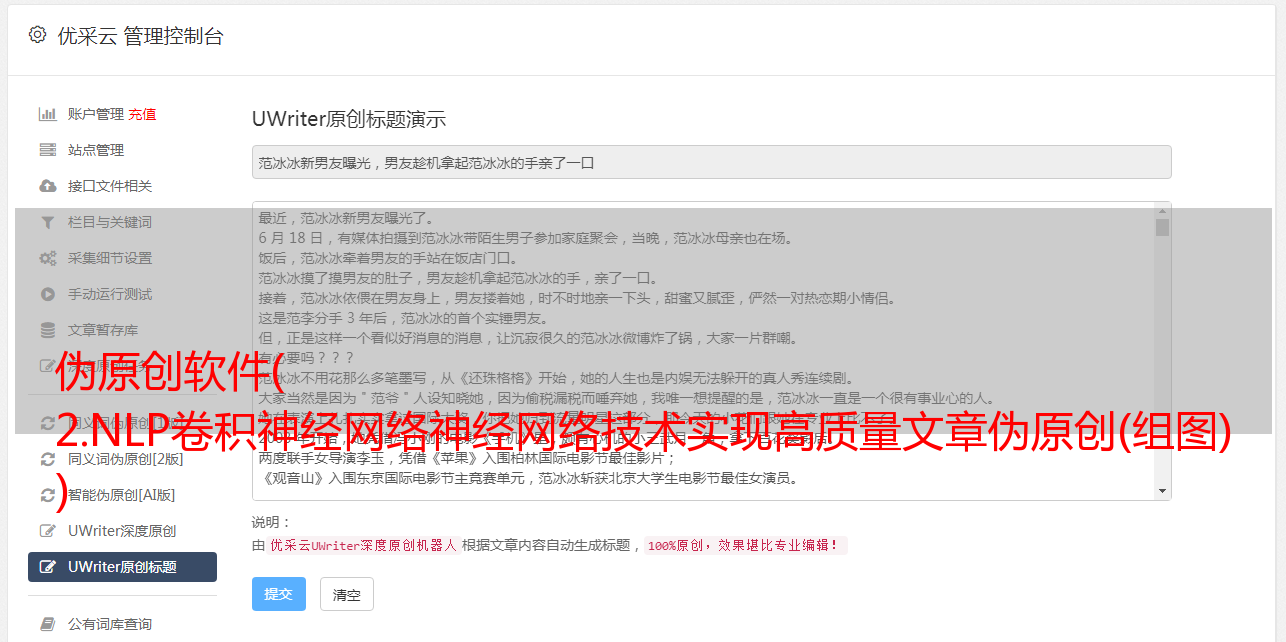
Task: Click the 手动运行测试 play icon
Action: point(47,294)
